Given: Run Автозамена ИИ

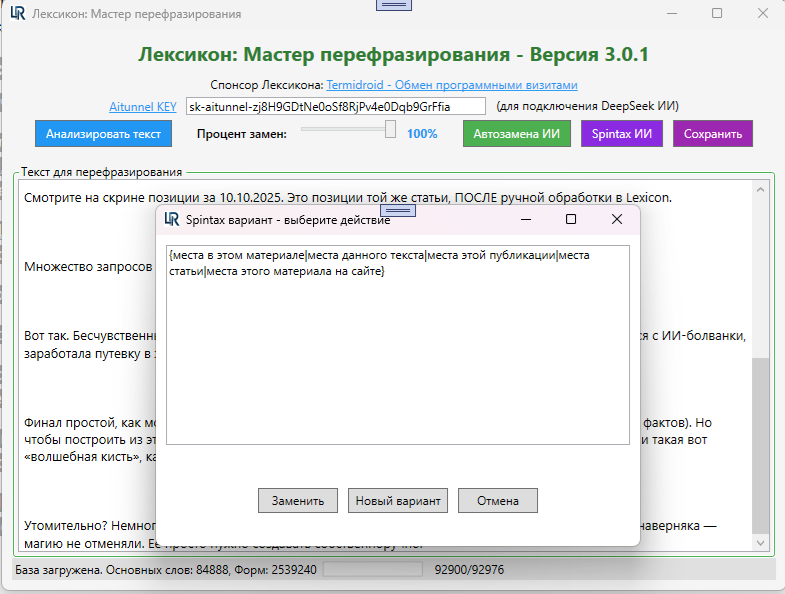Looking at the screenshot, I should (516, 134).
